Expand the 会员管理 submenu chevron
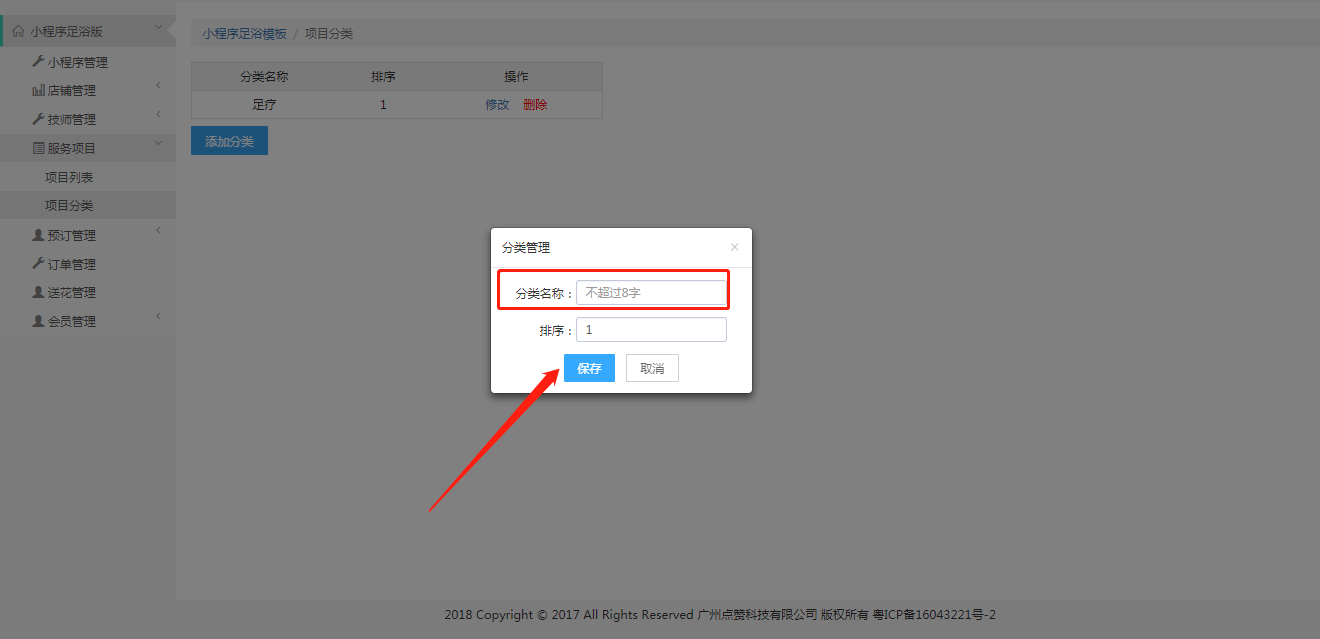Screen dimensions: 1320x639 [x=158, y=318]
